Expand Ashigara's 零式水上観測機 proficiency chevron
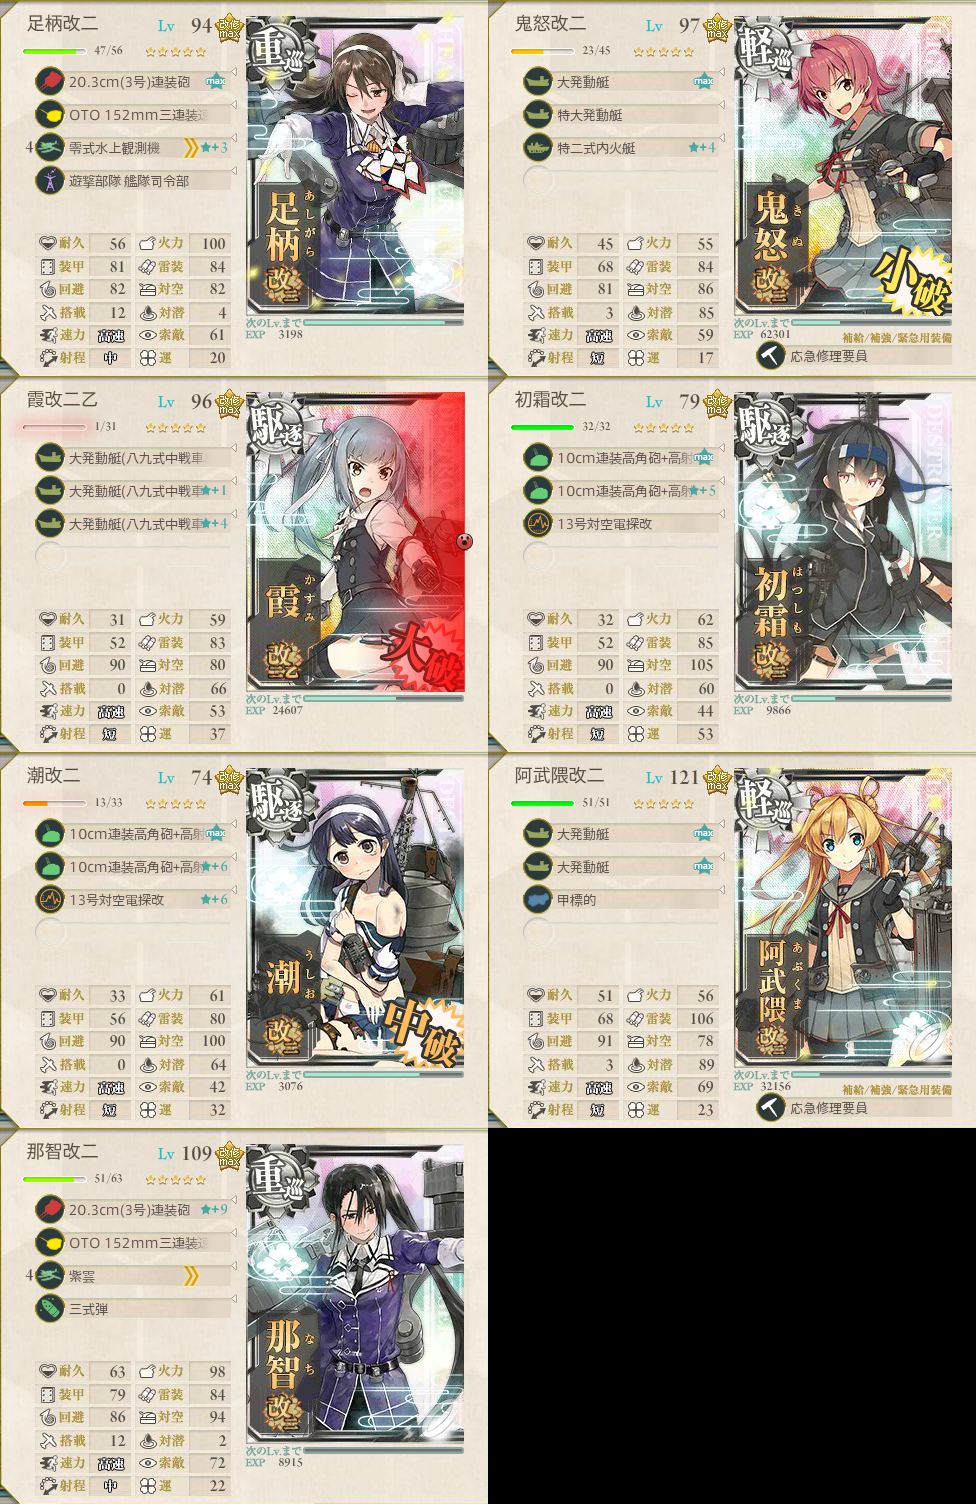976x1504 pixels. (191, 148)
